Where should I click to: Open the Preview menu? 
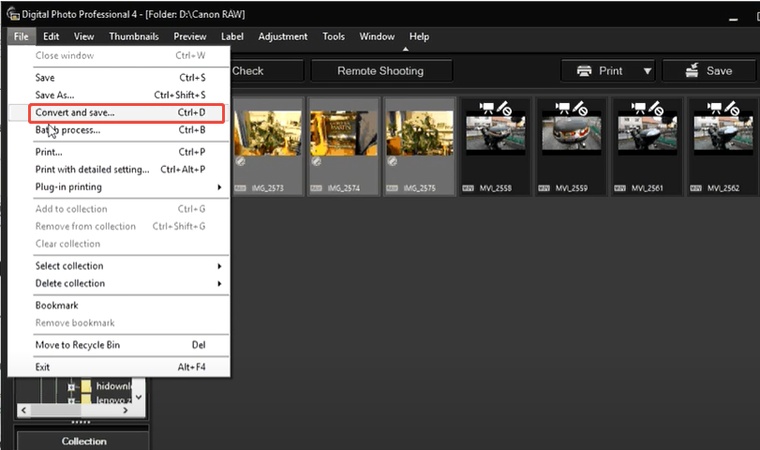click(x=190, y=36)
